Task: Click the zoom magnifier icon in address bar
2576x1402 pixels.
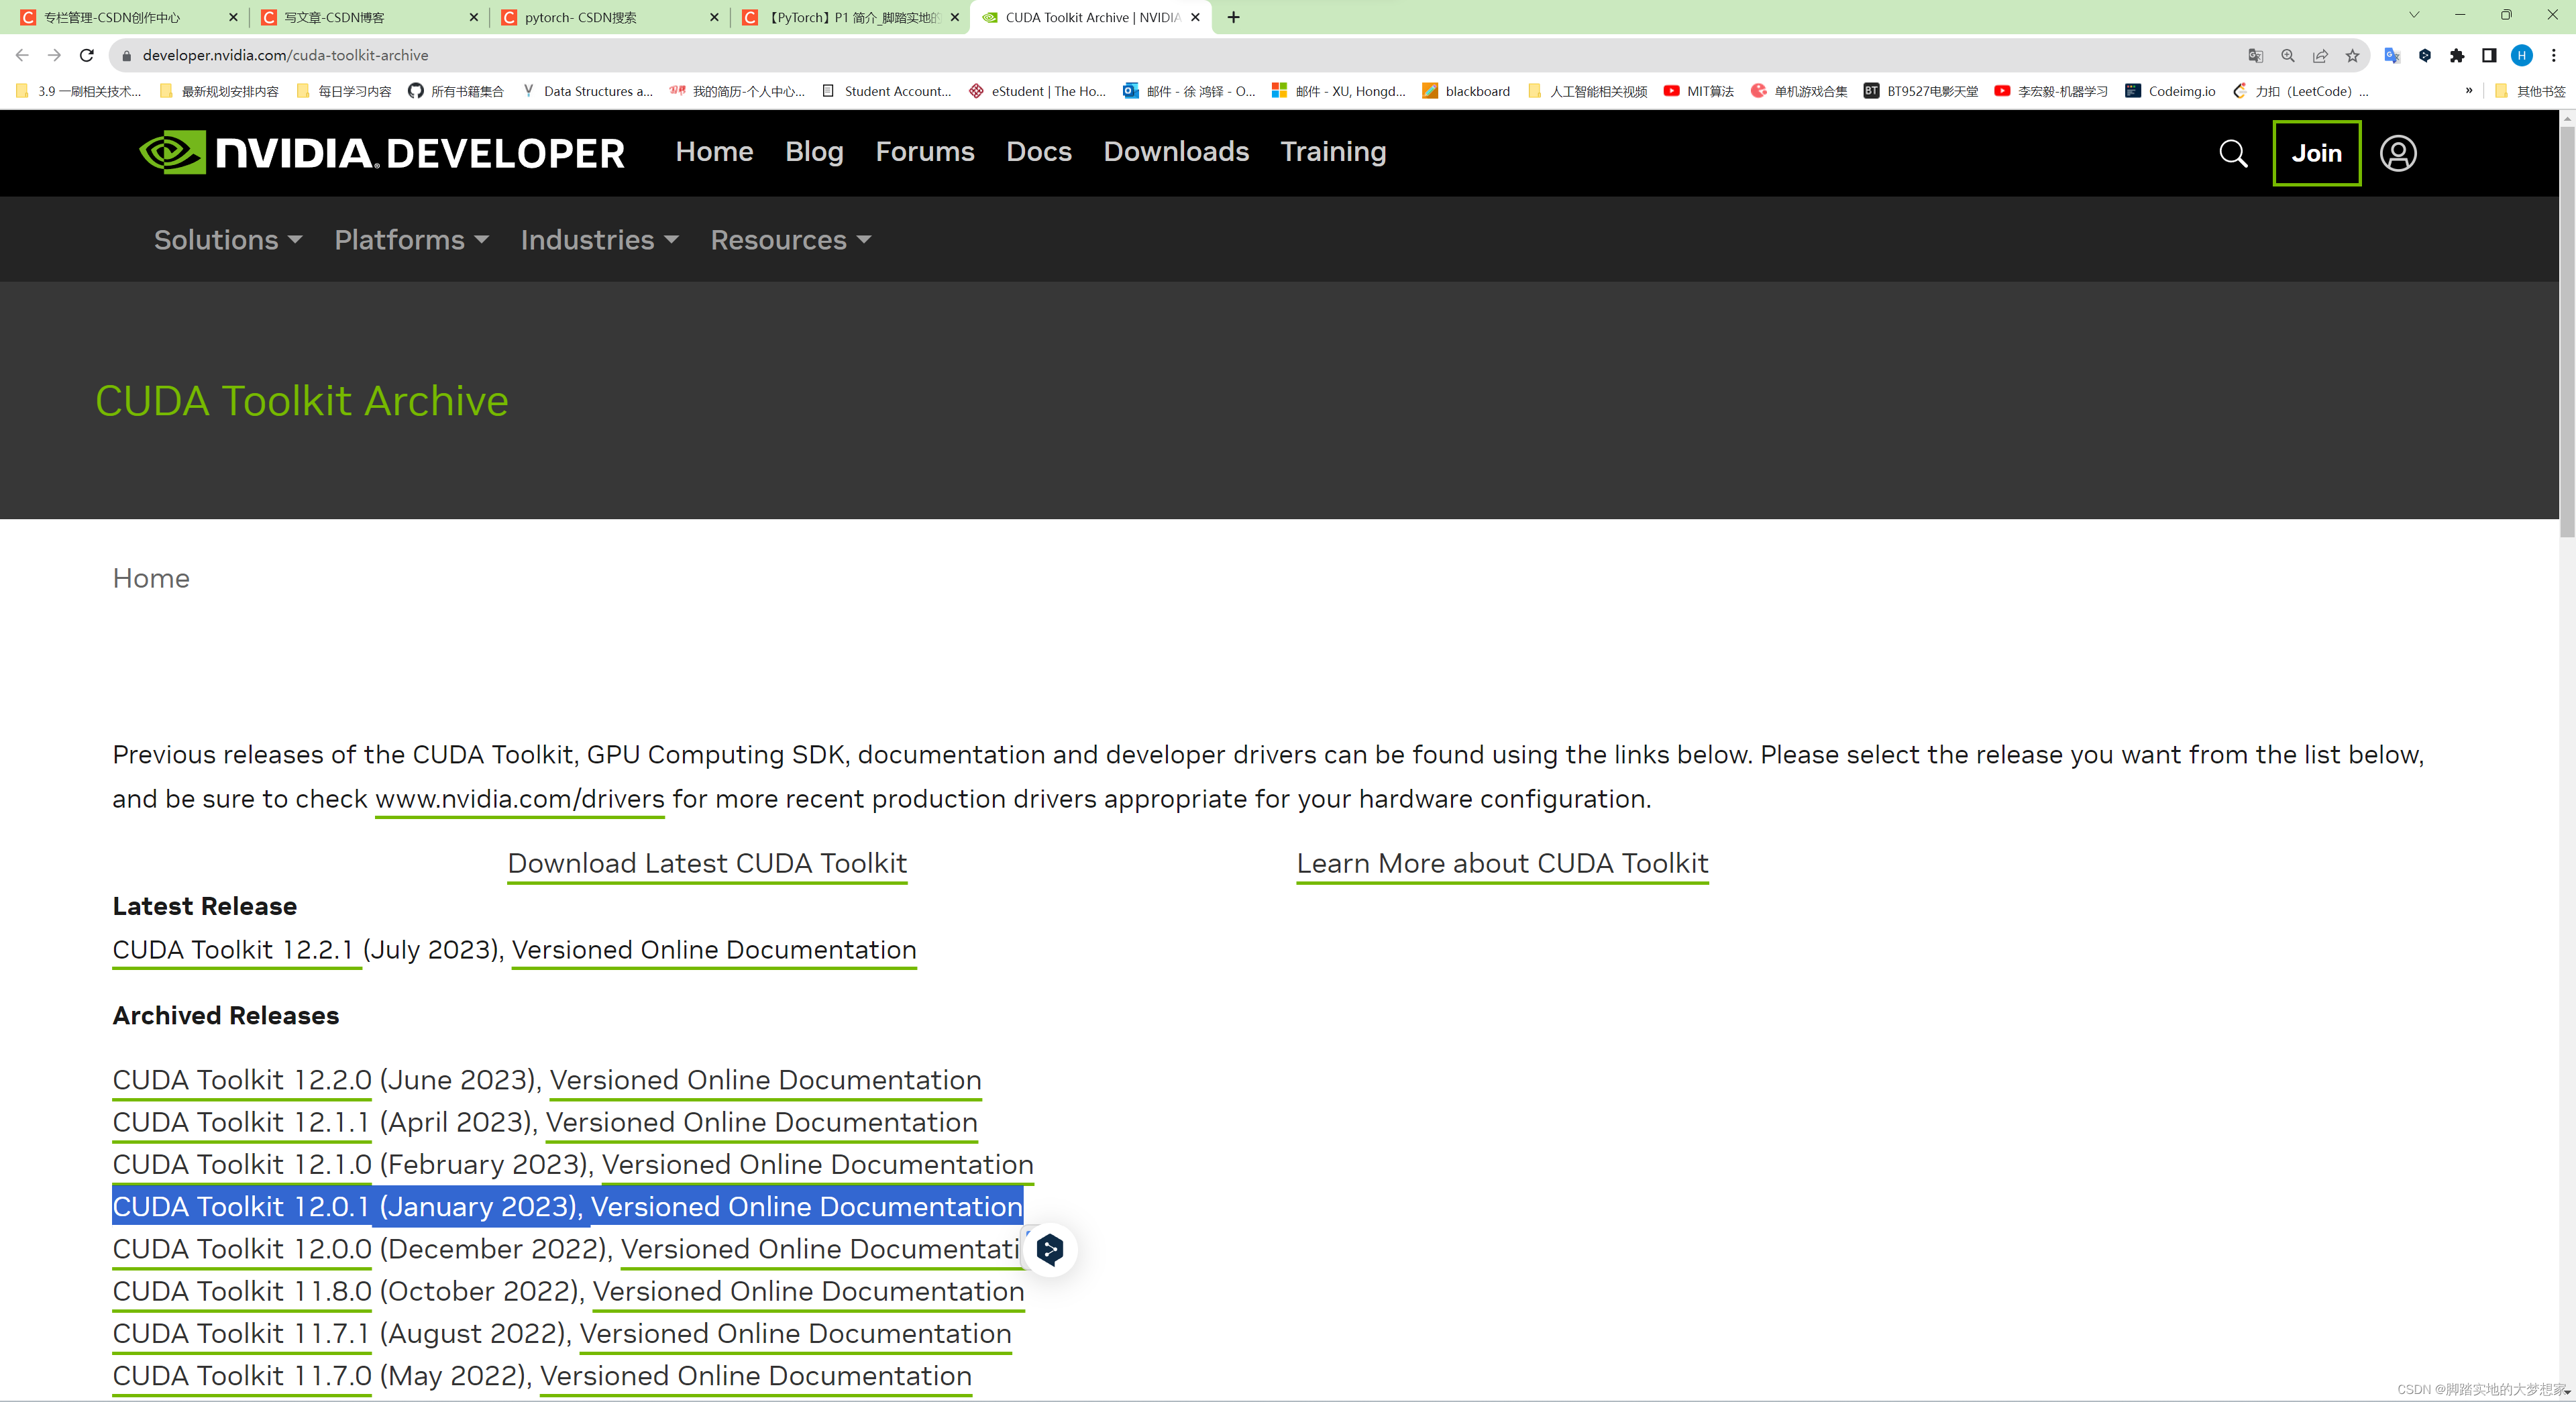Action: pyautogui.click(x=2287, y=56)
